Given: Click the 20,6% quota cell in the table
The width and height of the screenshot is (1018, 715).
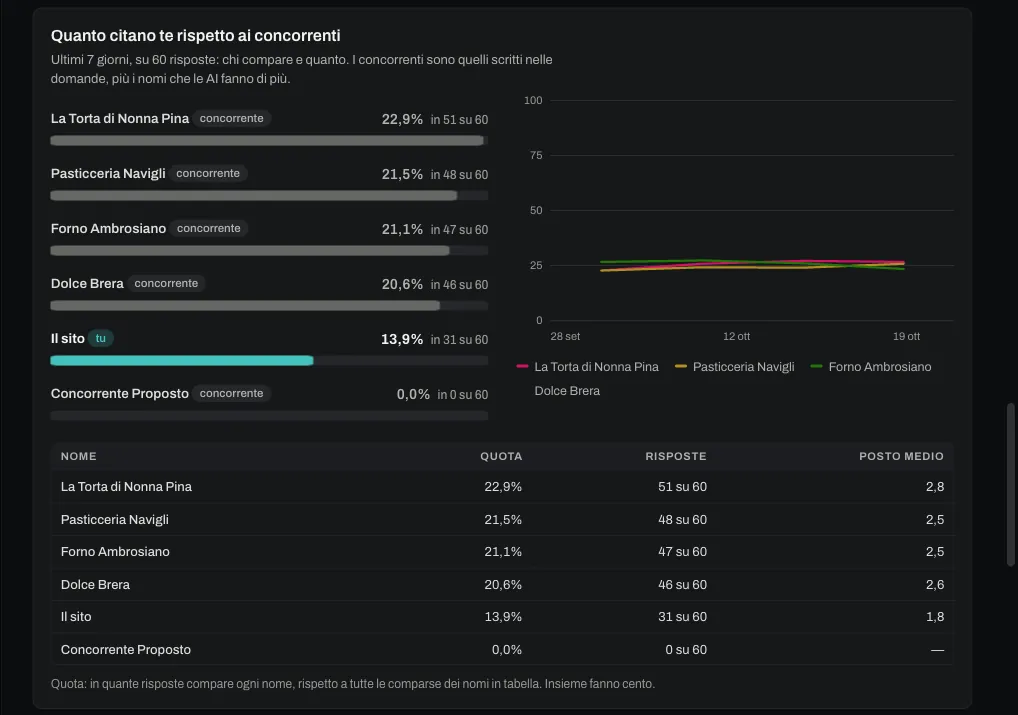Looking at the screenshot, I should tap(503, 584).
